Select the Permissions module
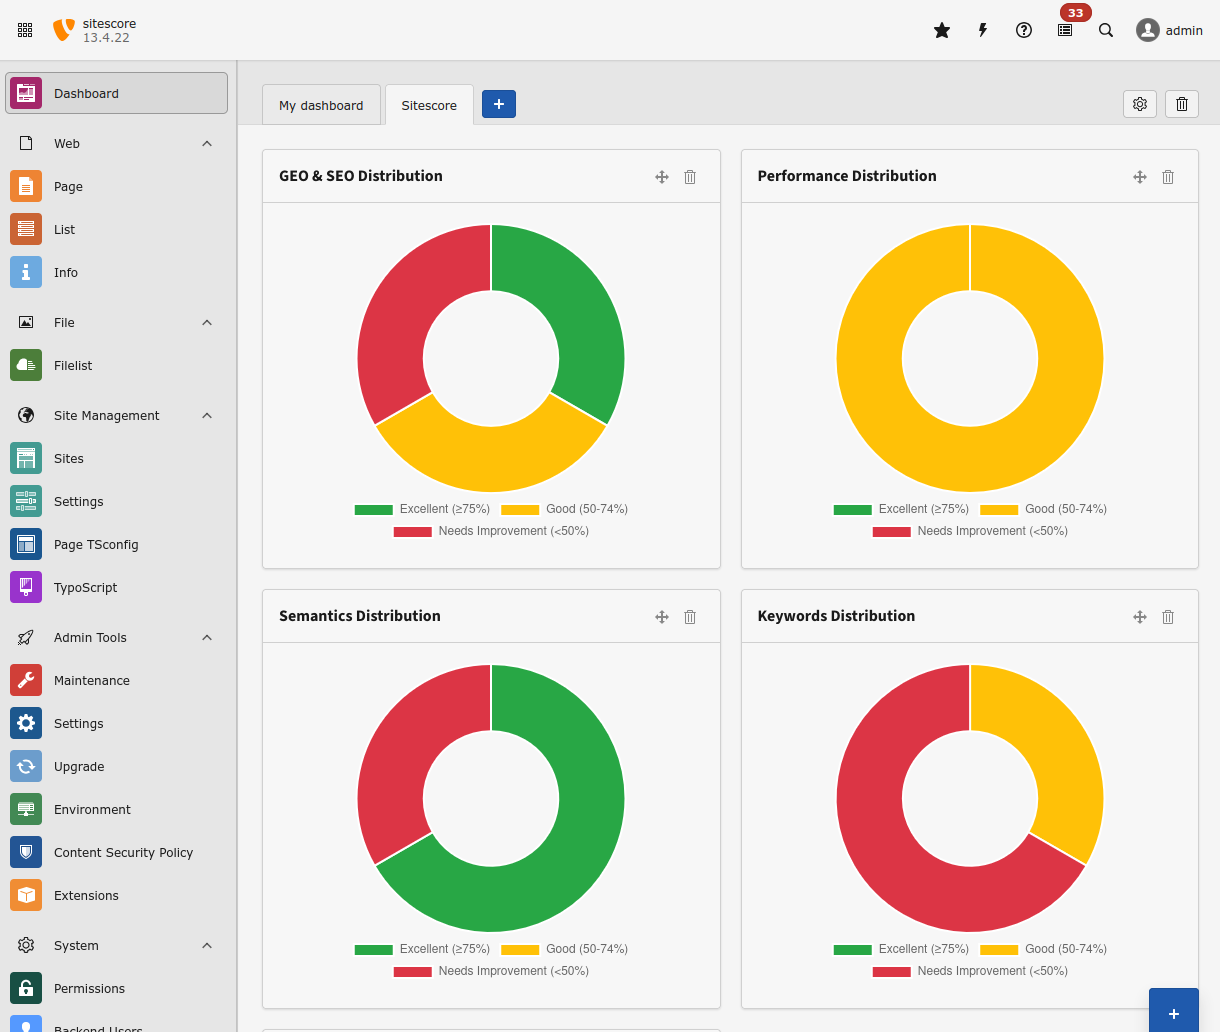Image resolution: width=1220 pixels, height=1032 pixels. [x=87, y=988]
